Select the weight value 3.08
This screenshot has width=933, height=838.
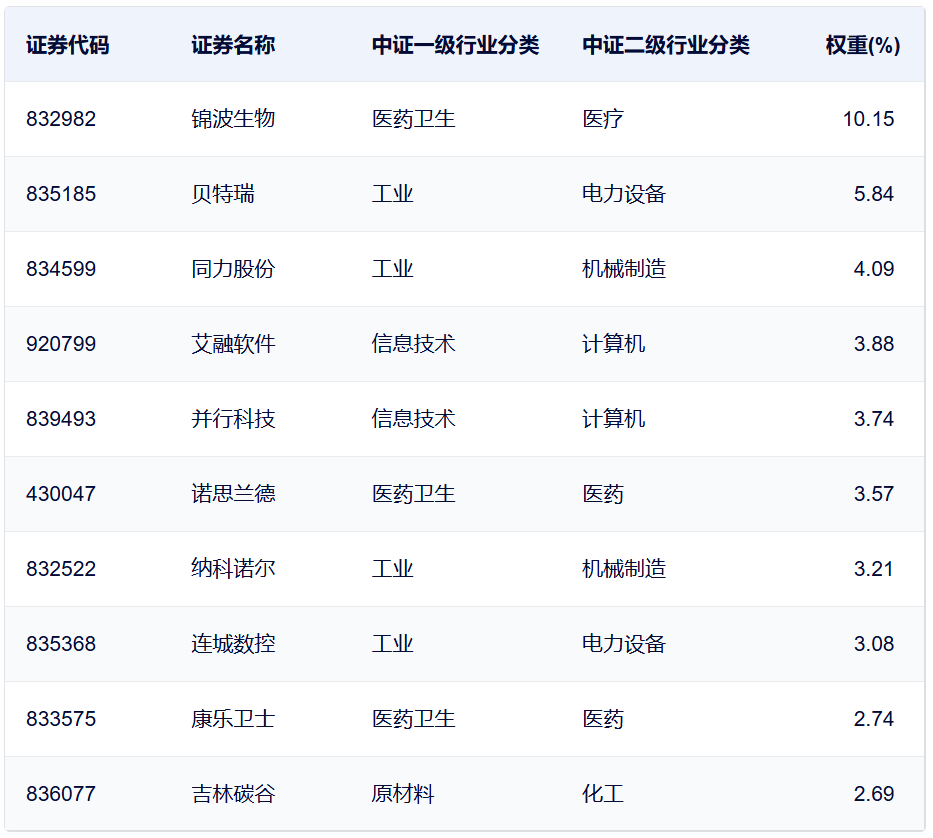coord(873,644)
